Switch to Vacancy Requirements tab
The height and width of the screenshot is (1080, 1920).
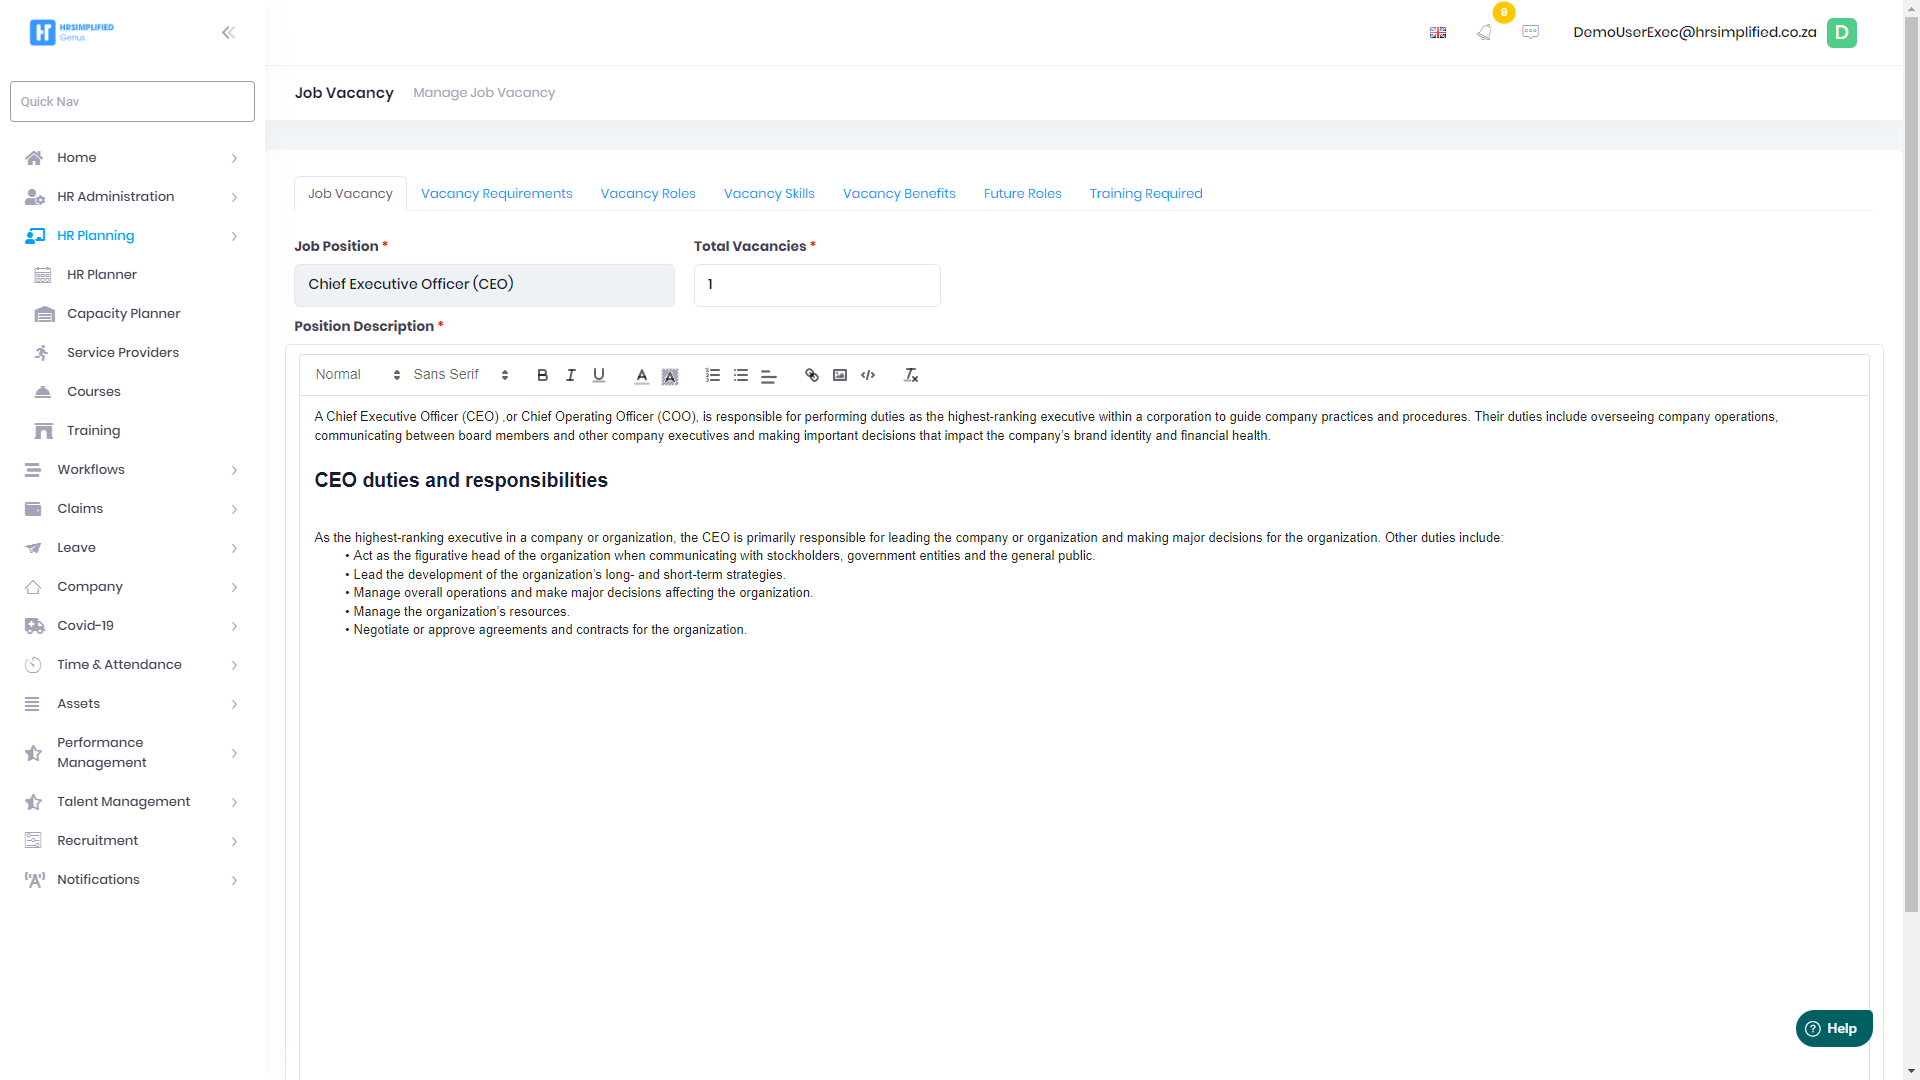[496, 193]
